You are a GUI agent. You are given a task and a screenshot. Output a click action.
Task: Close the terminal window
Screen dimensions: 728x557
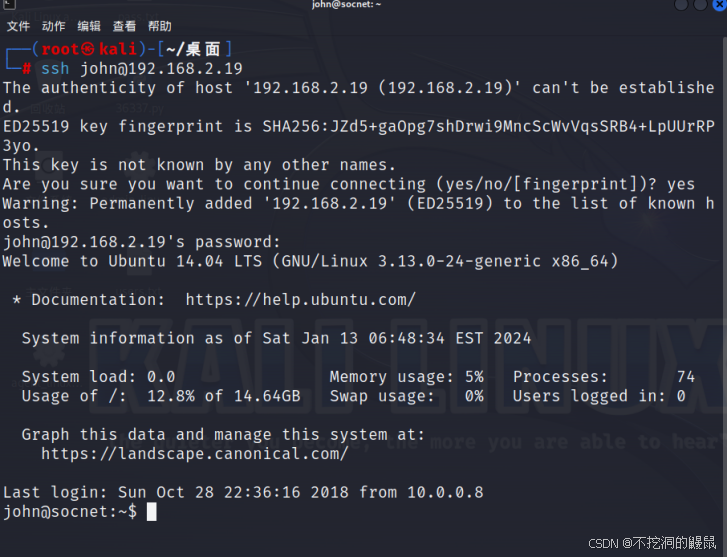click(x=719, y=5)
